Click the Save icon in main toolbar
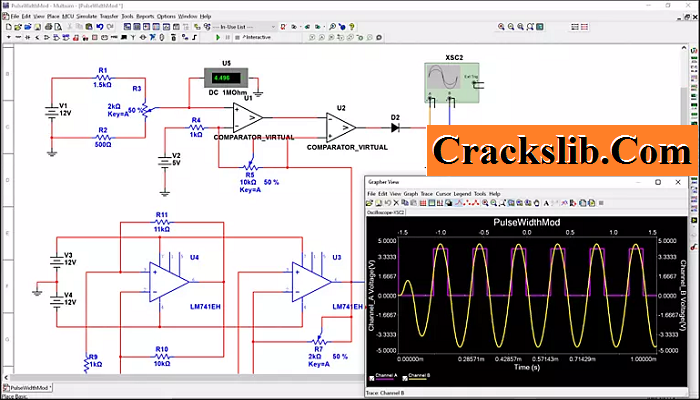Screen dimensions: 700x400 (x=38, y=27)
